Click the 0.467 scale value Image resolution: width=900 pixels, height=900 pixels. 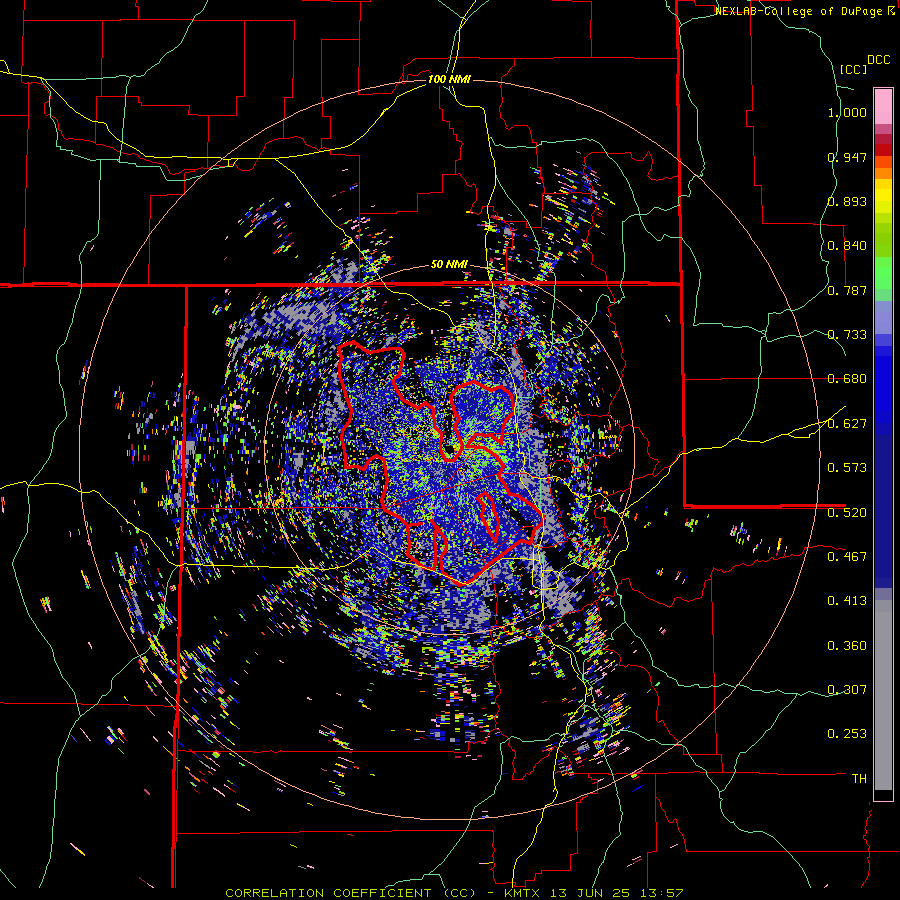[x=847, y=557]
